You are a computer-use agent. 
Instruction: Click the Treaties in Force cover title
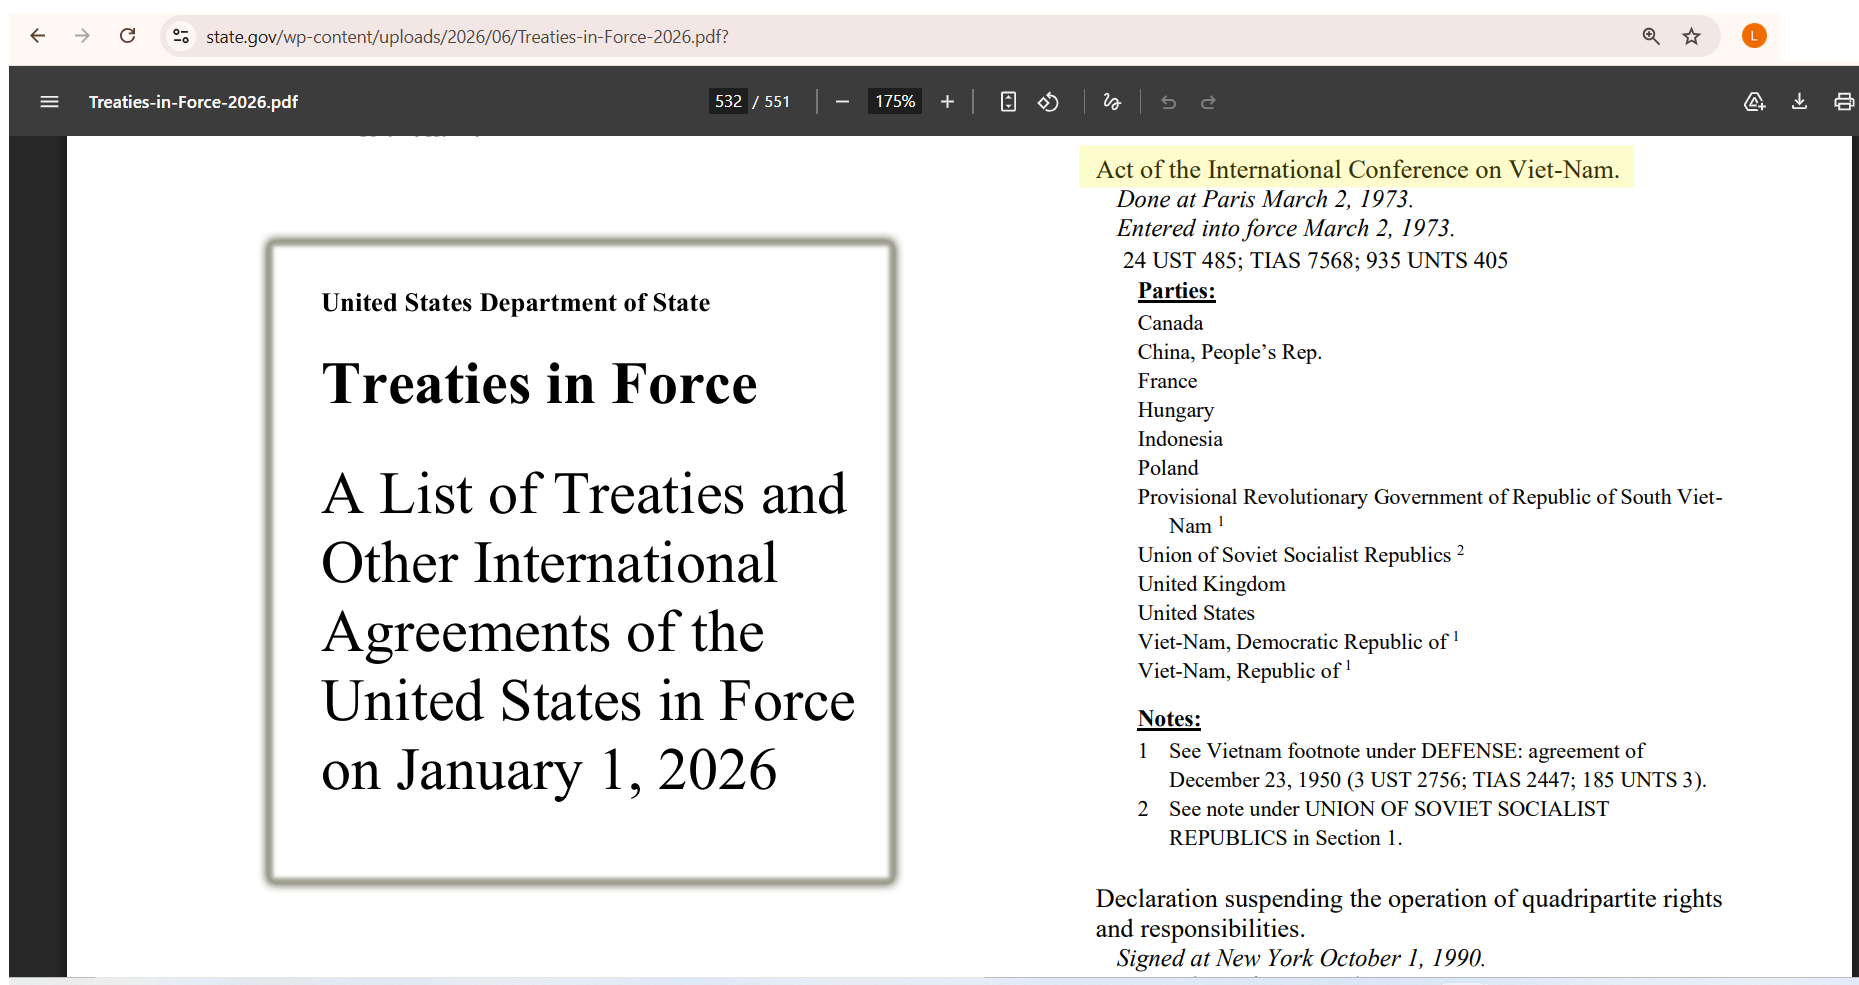(539, 384)
